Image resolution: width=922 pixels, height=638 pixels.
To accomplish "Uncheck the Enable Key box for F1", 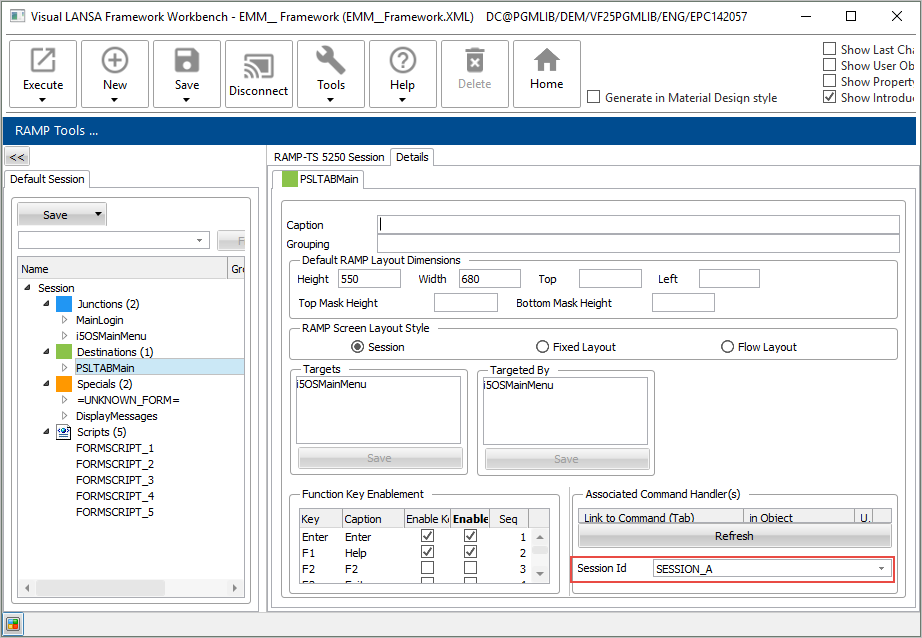I will point(428,553).
